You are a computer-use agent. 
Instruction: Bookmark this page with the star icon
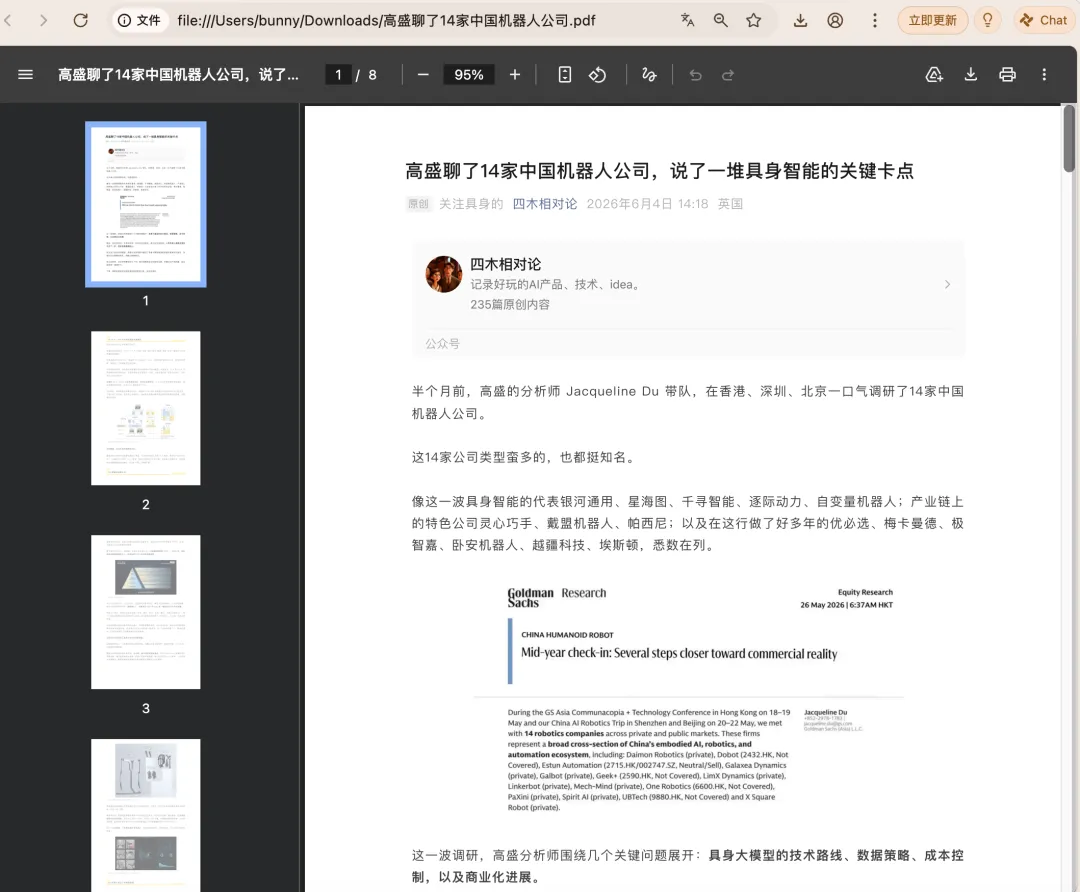tap(754, 21)
